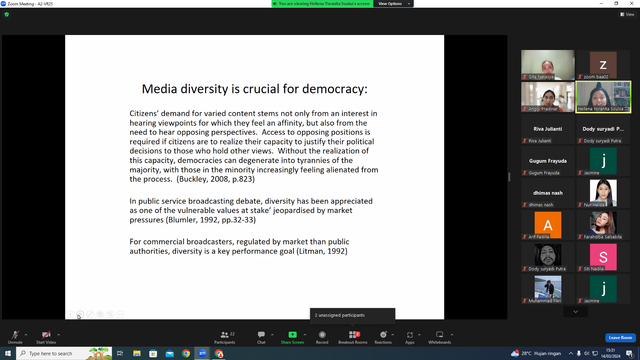Click the "2 unassigned participants" tooltip
The image size is (640, 360).
pyautogui.click(x=352, y=316)
